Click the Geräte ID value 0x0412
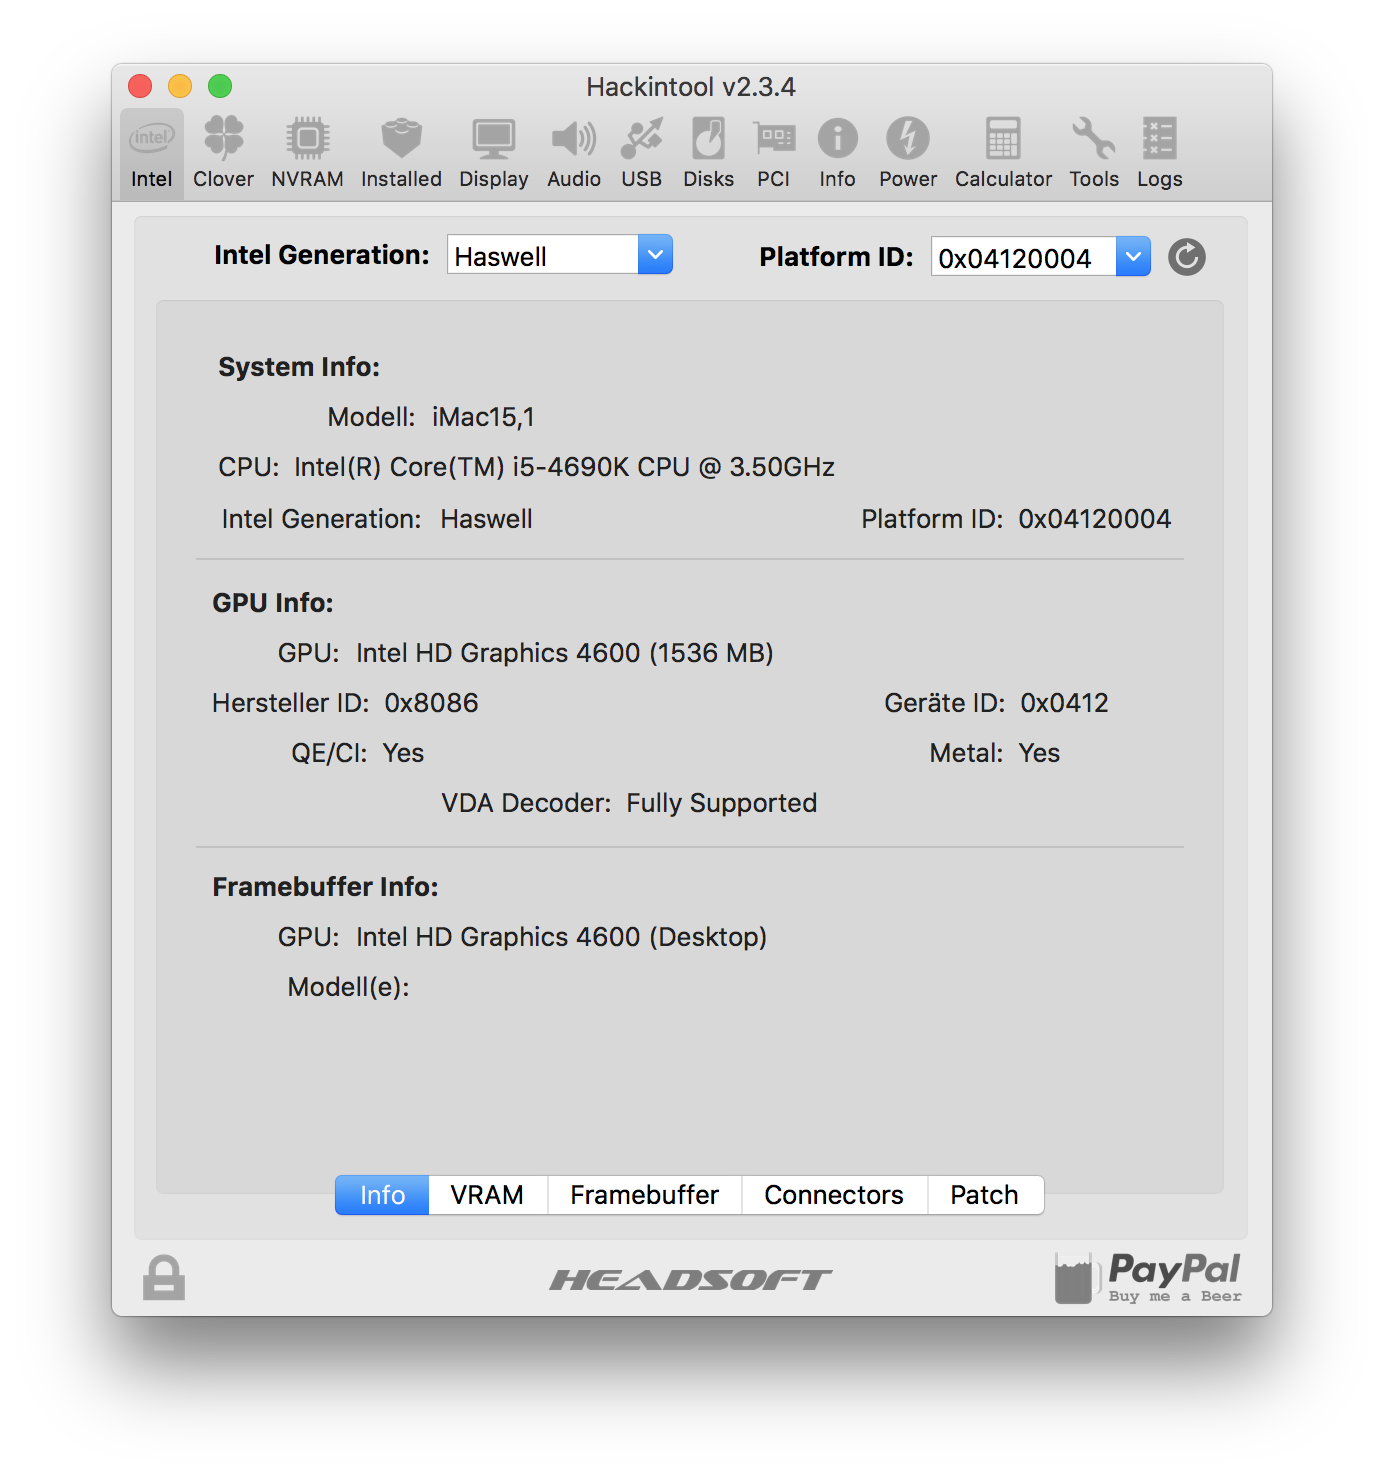This screenshot has height=1476, width=1384. [1064, 703]
